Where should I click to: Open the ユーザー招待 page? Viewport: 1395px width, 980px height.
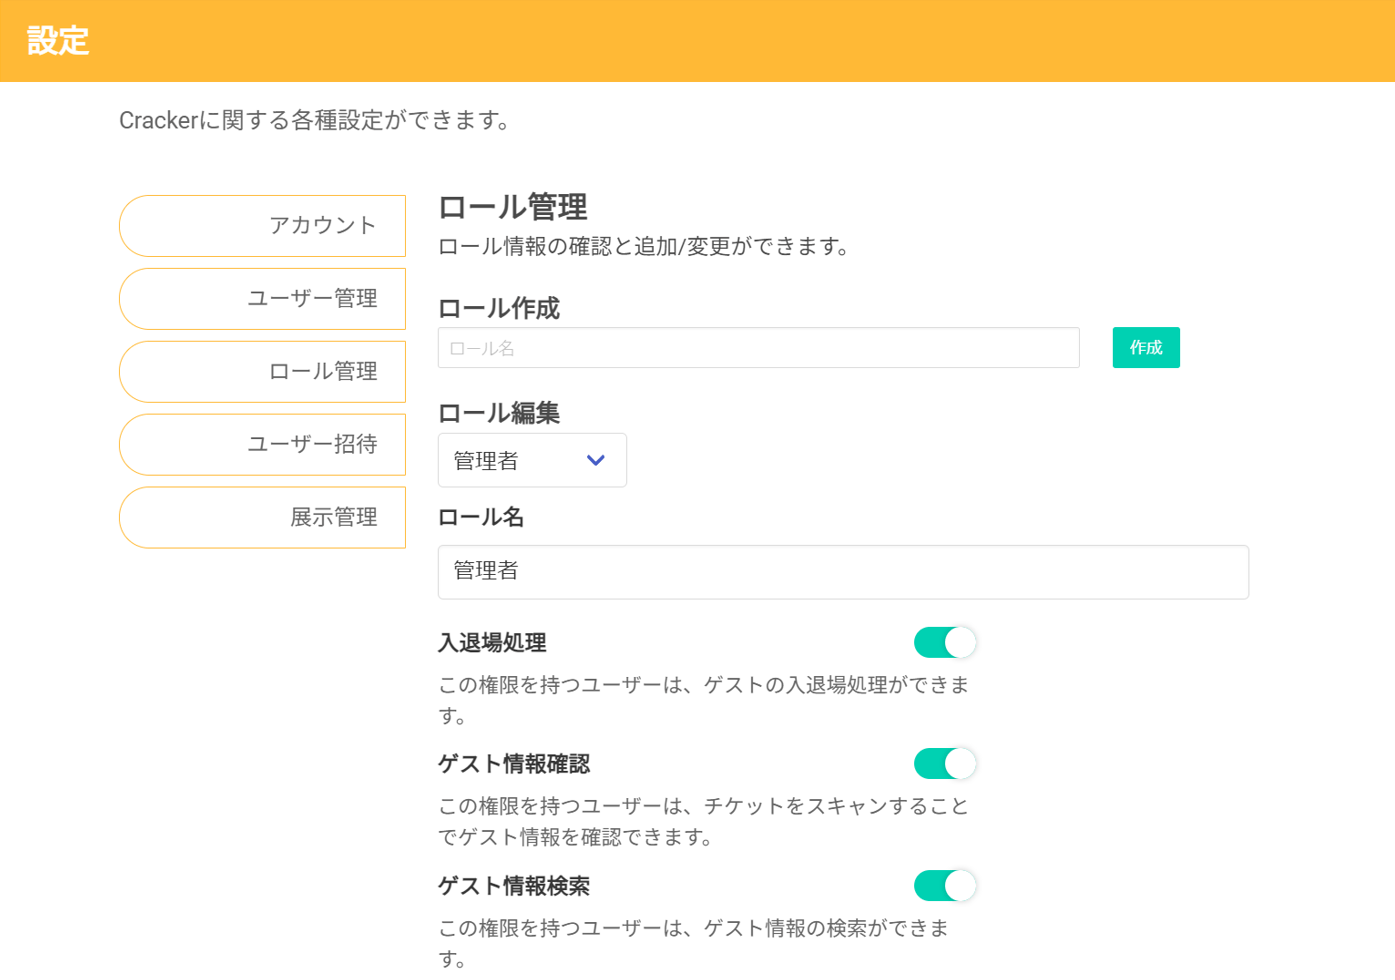tap(263, 445)
